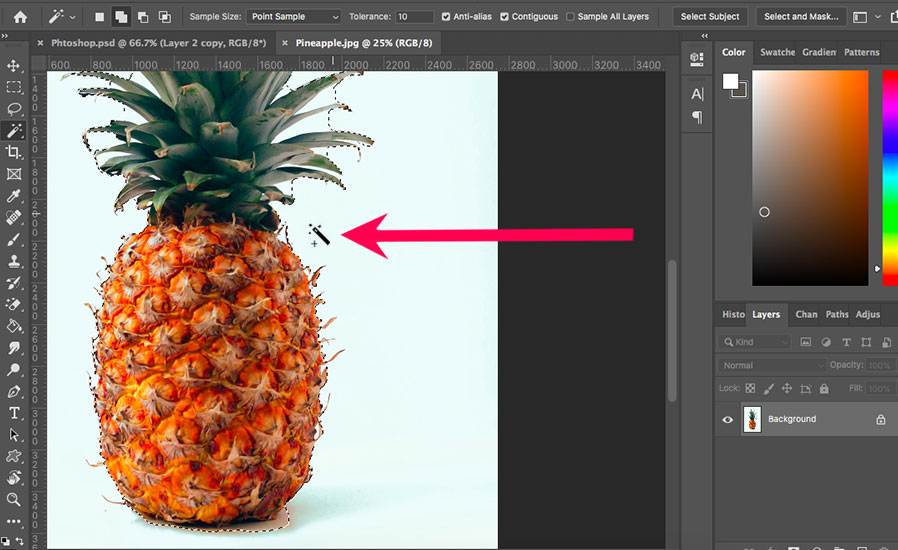Switch to the Paths panel tab
898x550 pixels.
(x=837, y=315)
